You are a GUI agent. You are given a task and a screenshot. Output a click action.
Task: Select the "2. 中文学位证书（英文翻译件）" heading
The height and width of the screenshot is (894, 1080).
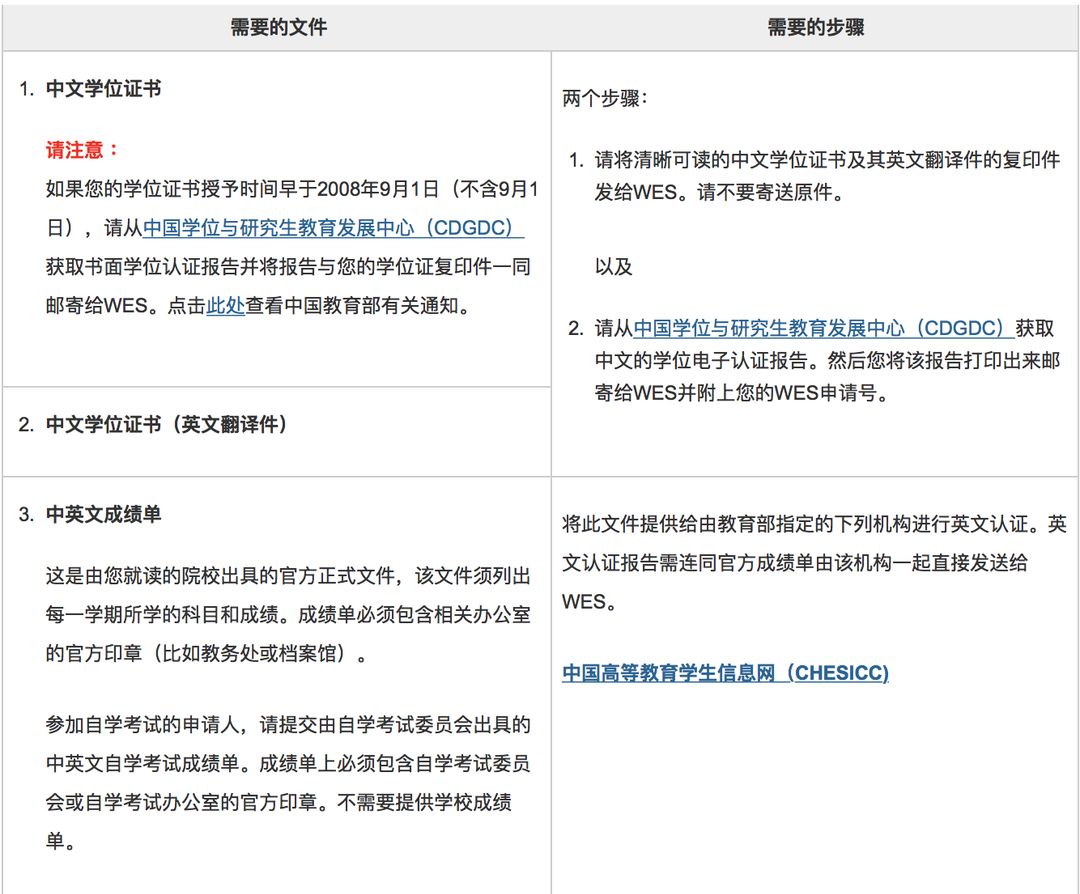pos(153,424)
